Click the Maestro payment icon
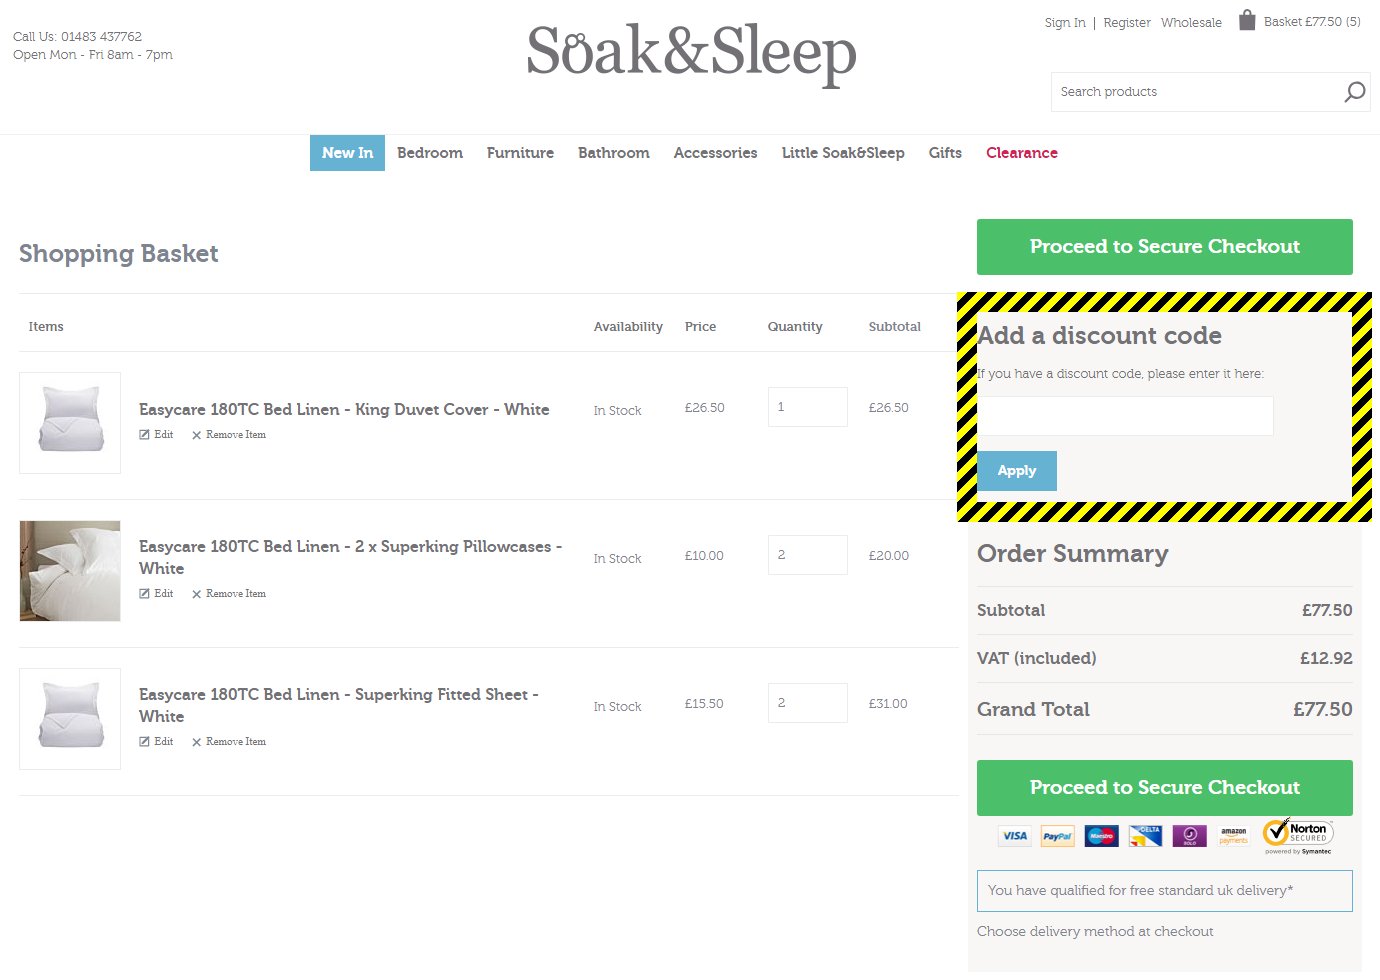Viewport: 1380px width, 980px height. pos(1101,836)
